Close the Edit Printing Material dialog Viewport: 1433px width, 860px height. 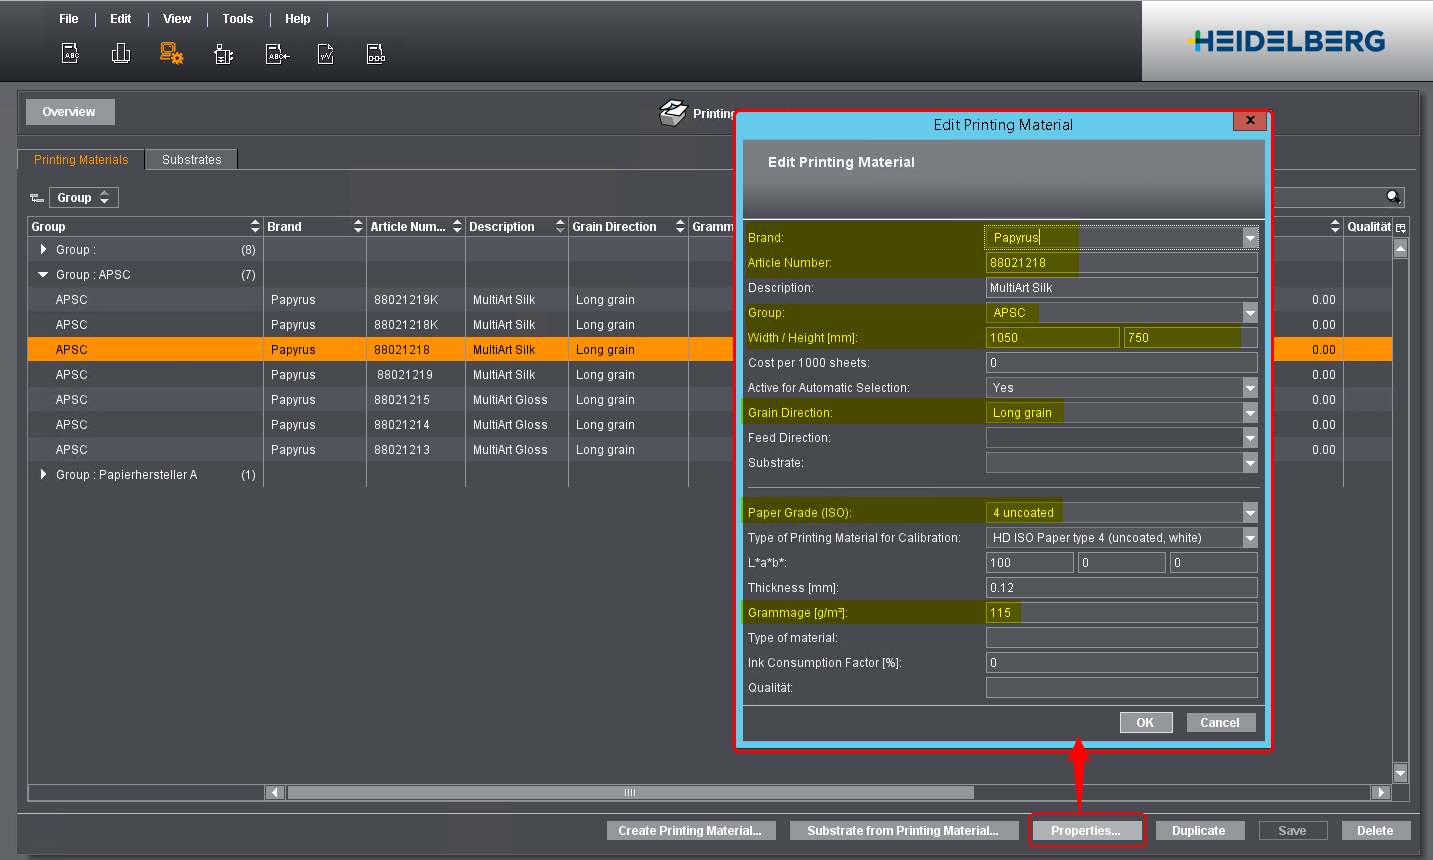coord(1249,120)
